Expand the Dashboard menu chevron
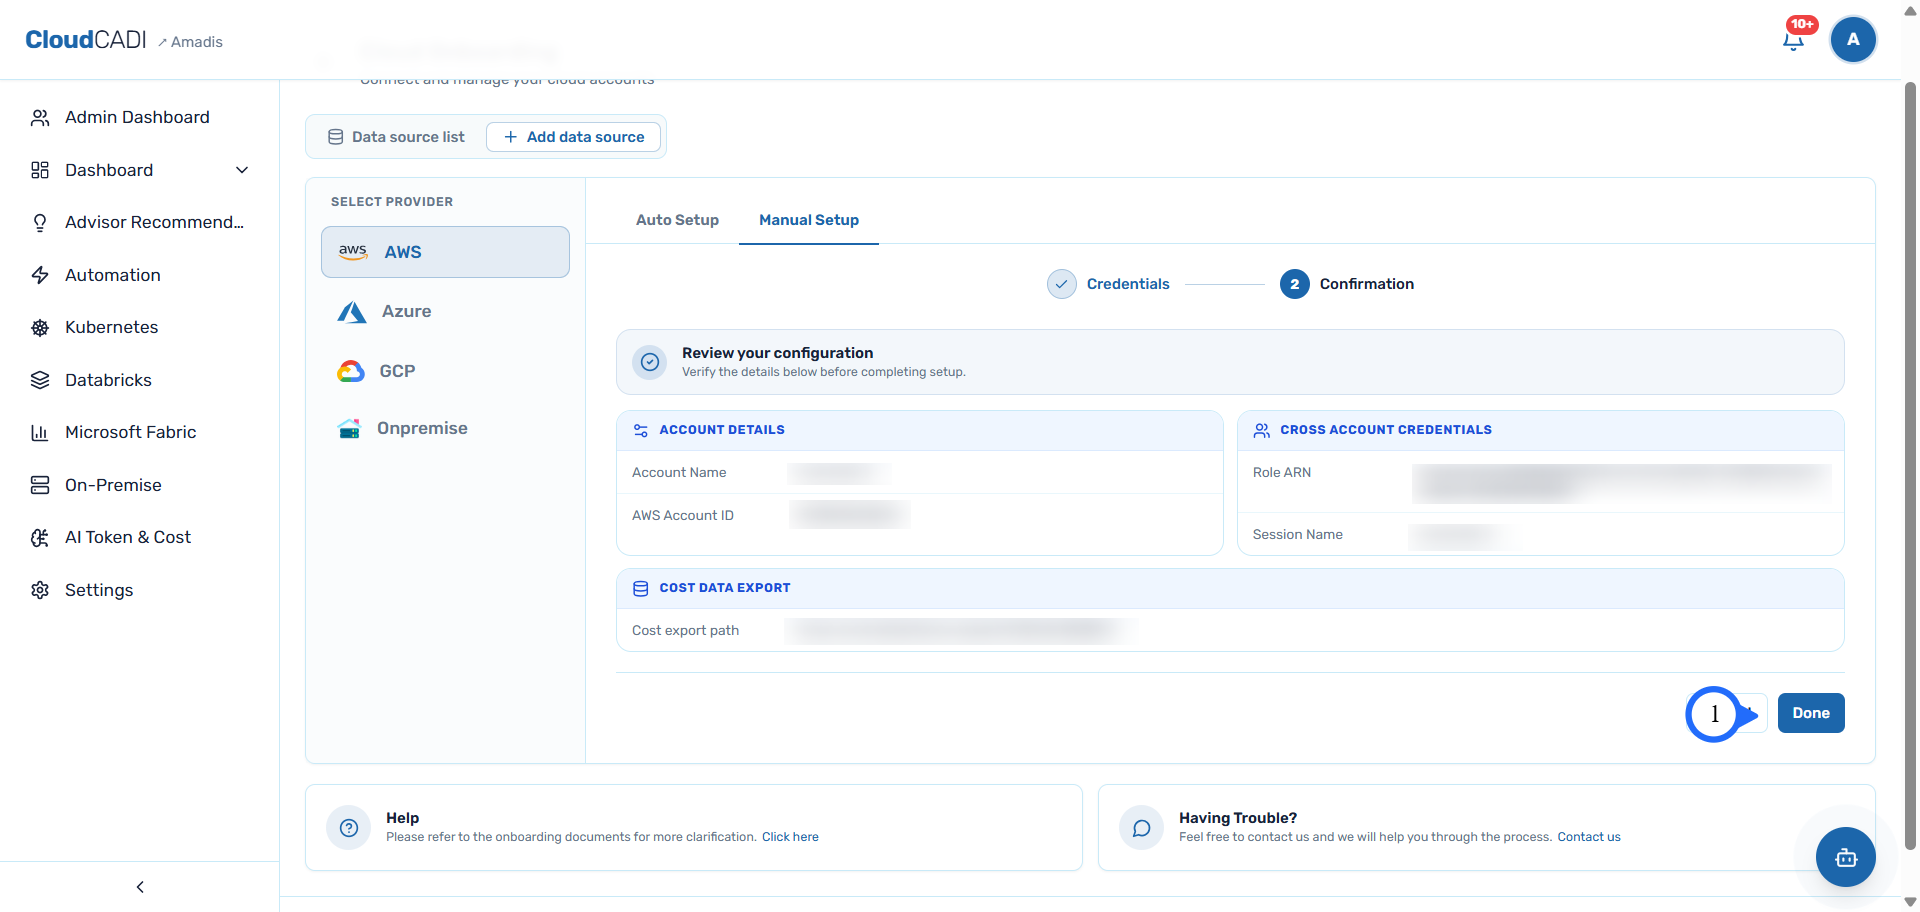The height and width of the screenshot is (912, 1920). [x=242, y=170]
